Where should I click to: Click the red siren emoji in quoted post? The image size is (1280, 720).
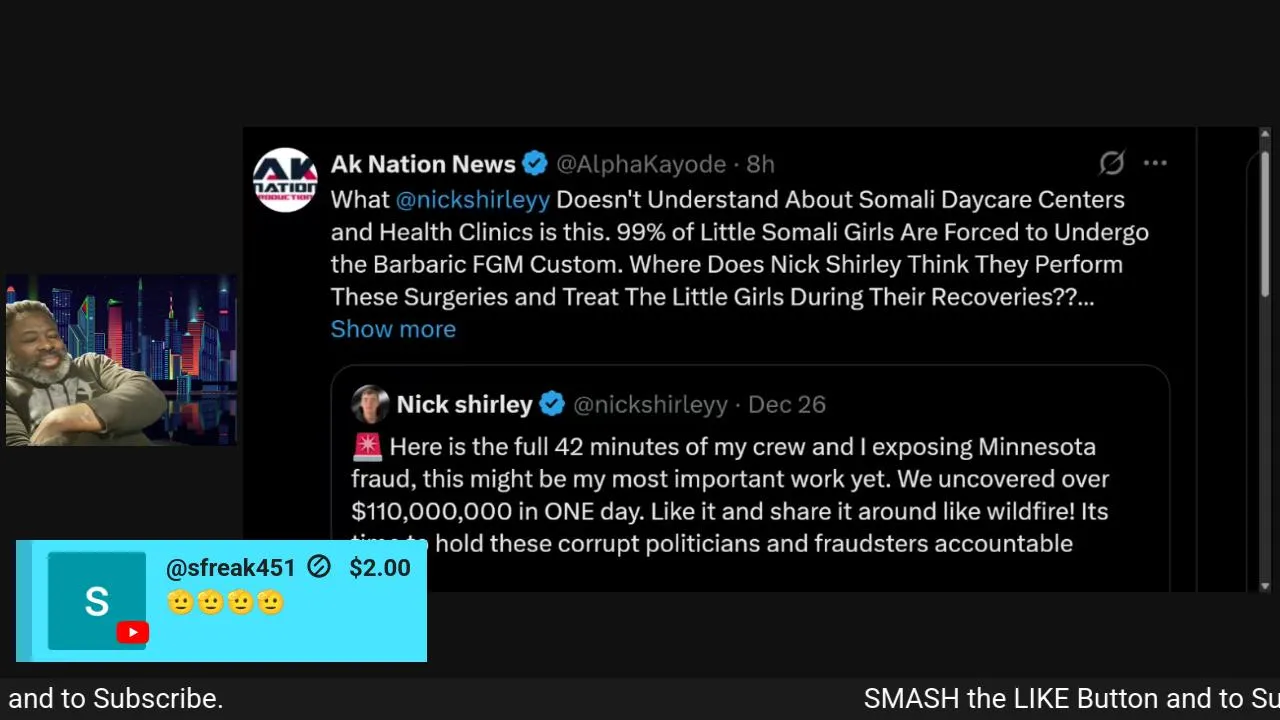[367, 447]
